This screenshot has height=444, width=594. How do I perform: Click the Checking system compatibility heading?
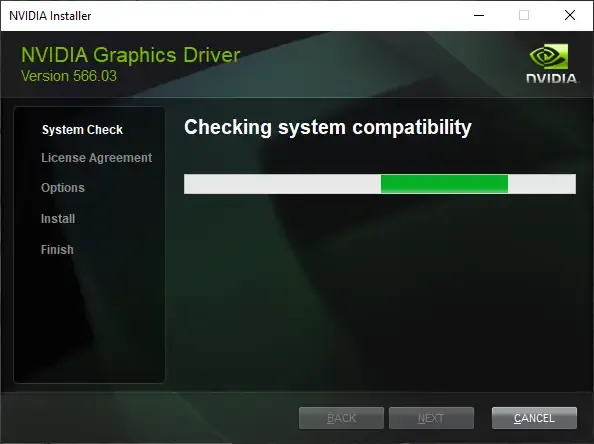(x=328, y=127)
